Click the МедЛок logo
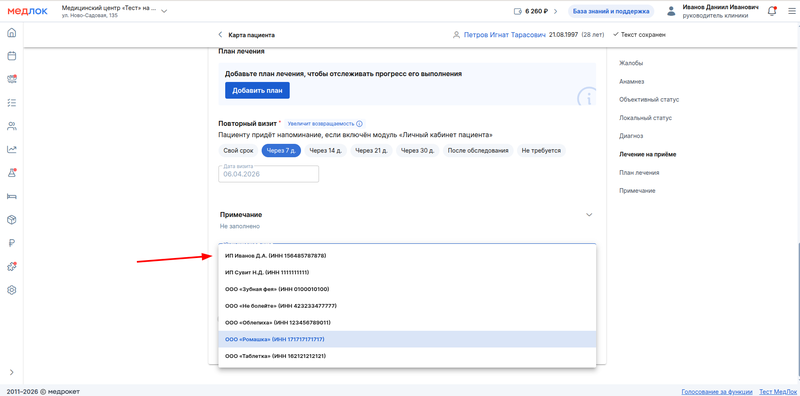Screen dimensions: 800x396 [x=28, y=11]
